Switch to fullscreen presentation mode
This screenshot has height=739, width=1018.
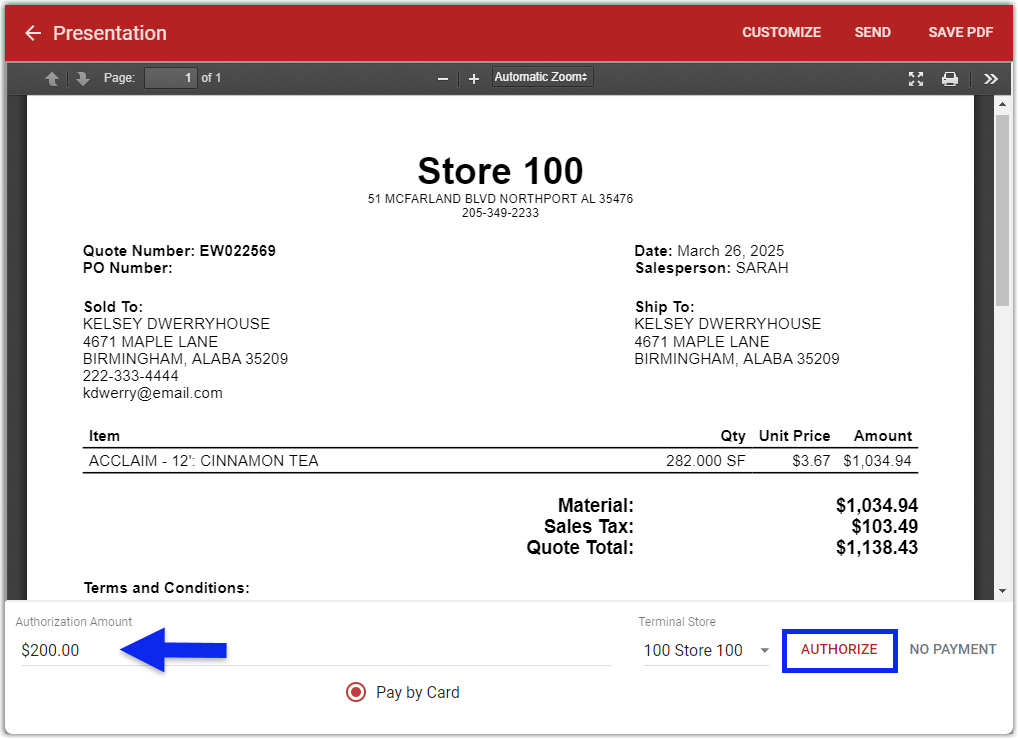(915, 79)
